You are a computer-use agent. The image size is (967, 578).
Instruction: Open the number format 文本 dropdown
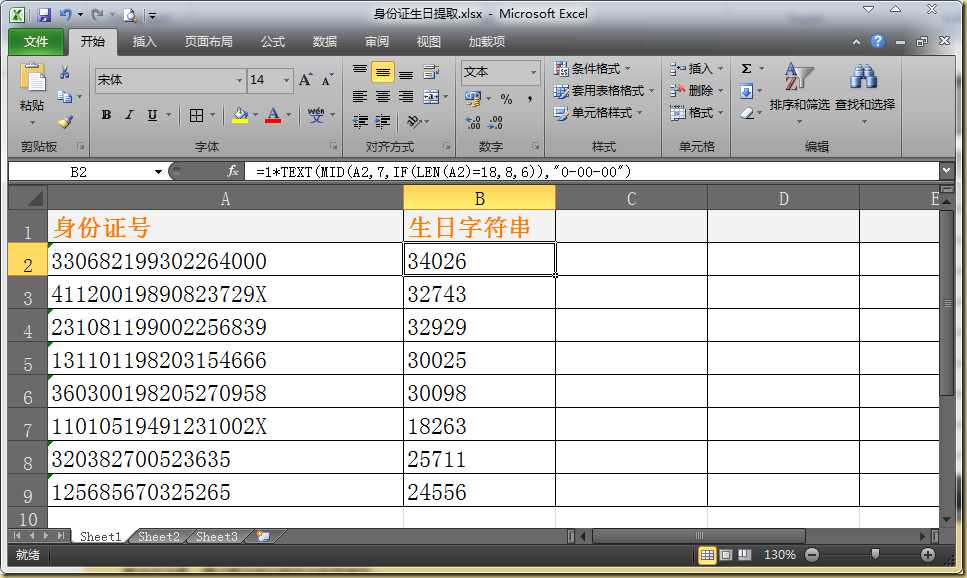(533, 72)
